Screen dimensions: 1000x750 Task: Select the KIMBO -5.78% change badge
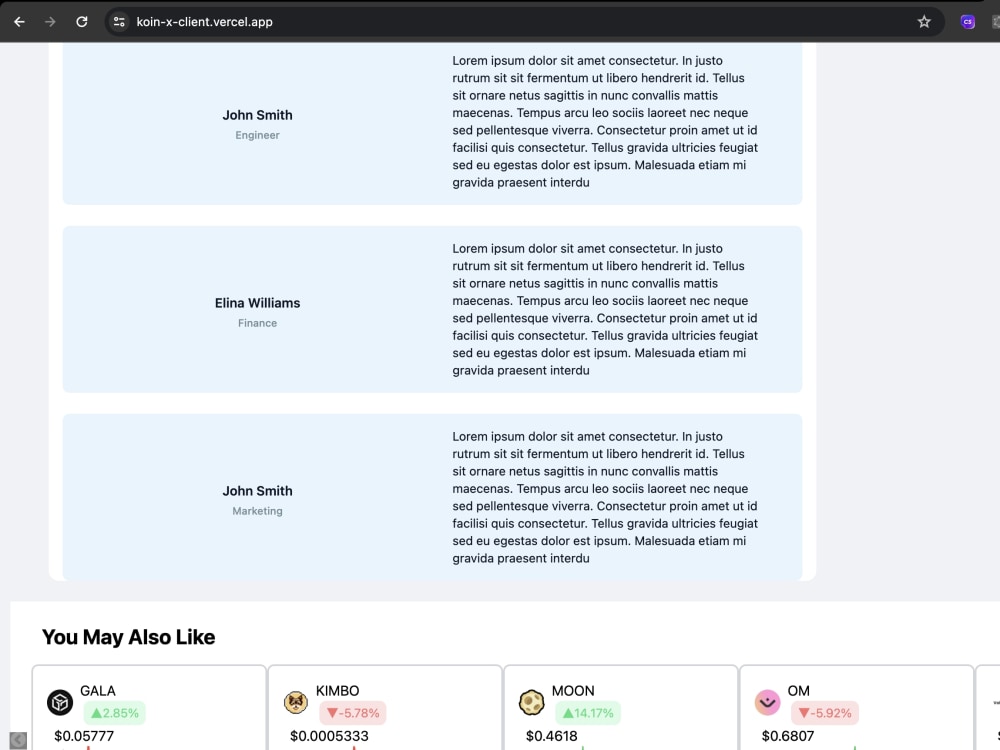353,713
